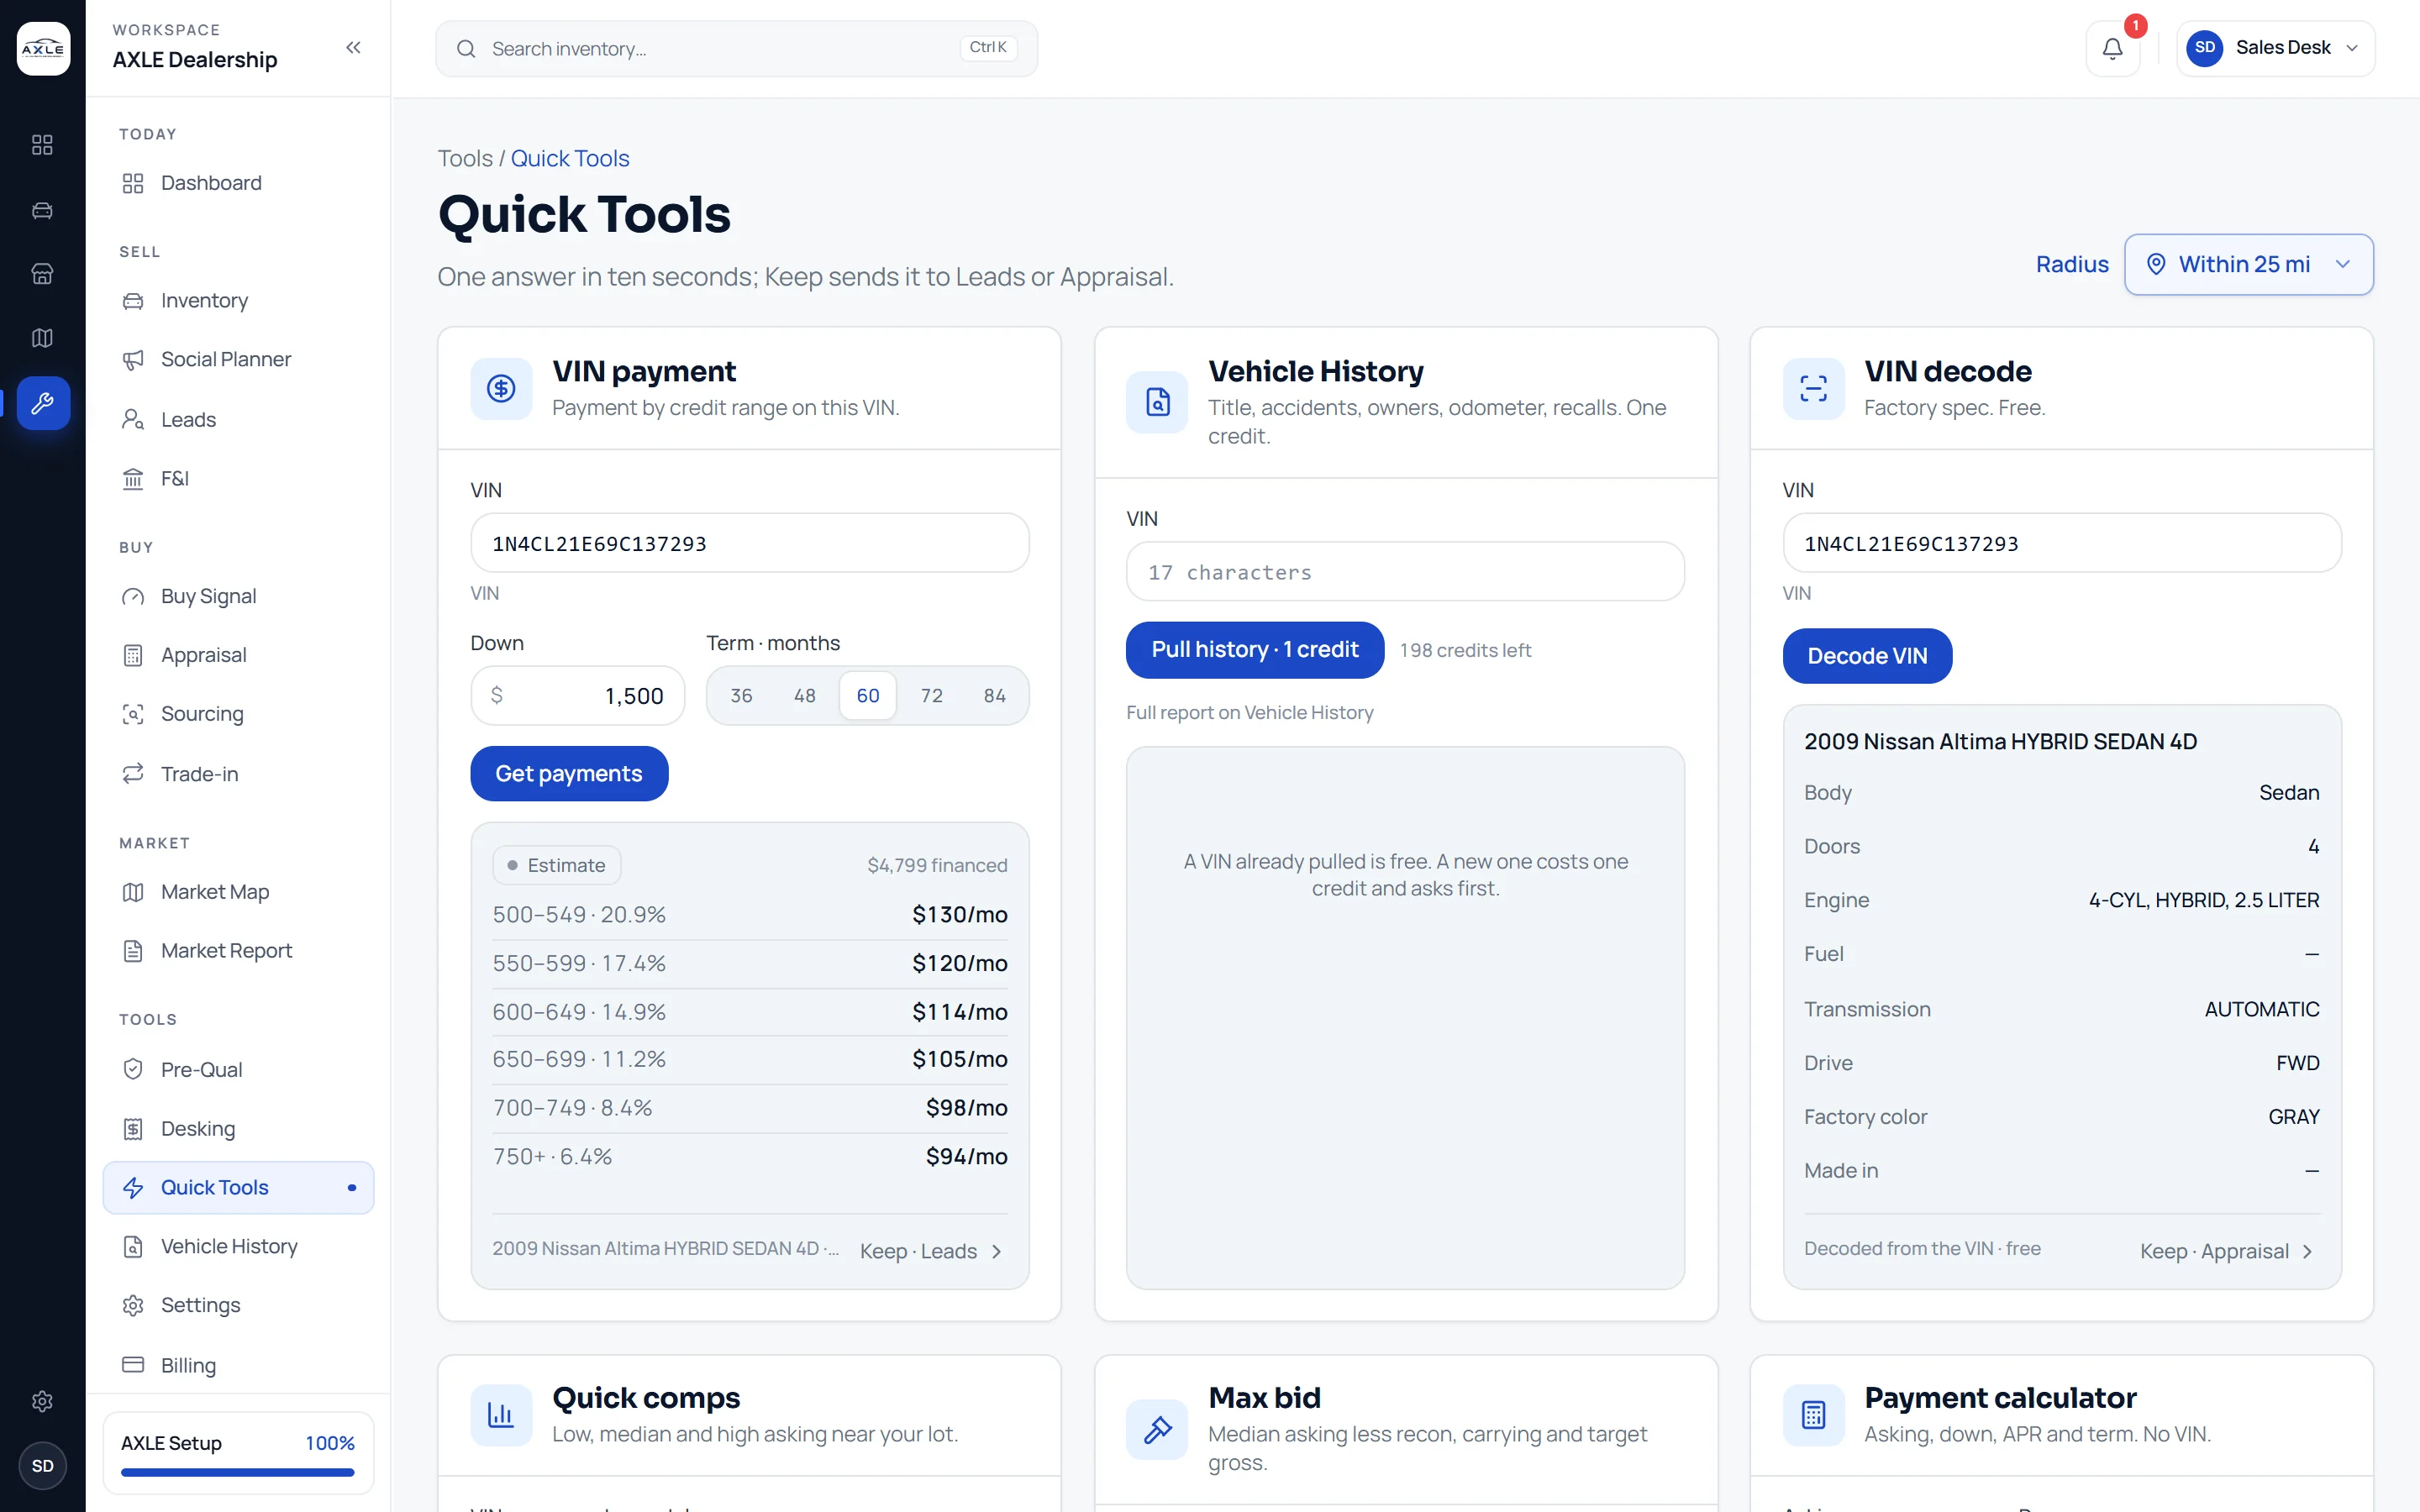Click the AXLE Setup progress bar
2420x1512 pixels.
(238, 1472)
